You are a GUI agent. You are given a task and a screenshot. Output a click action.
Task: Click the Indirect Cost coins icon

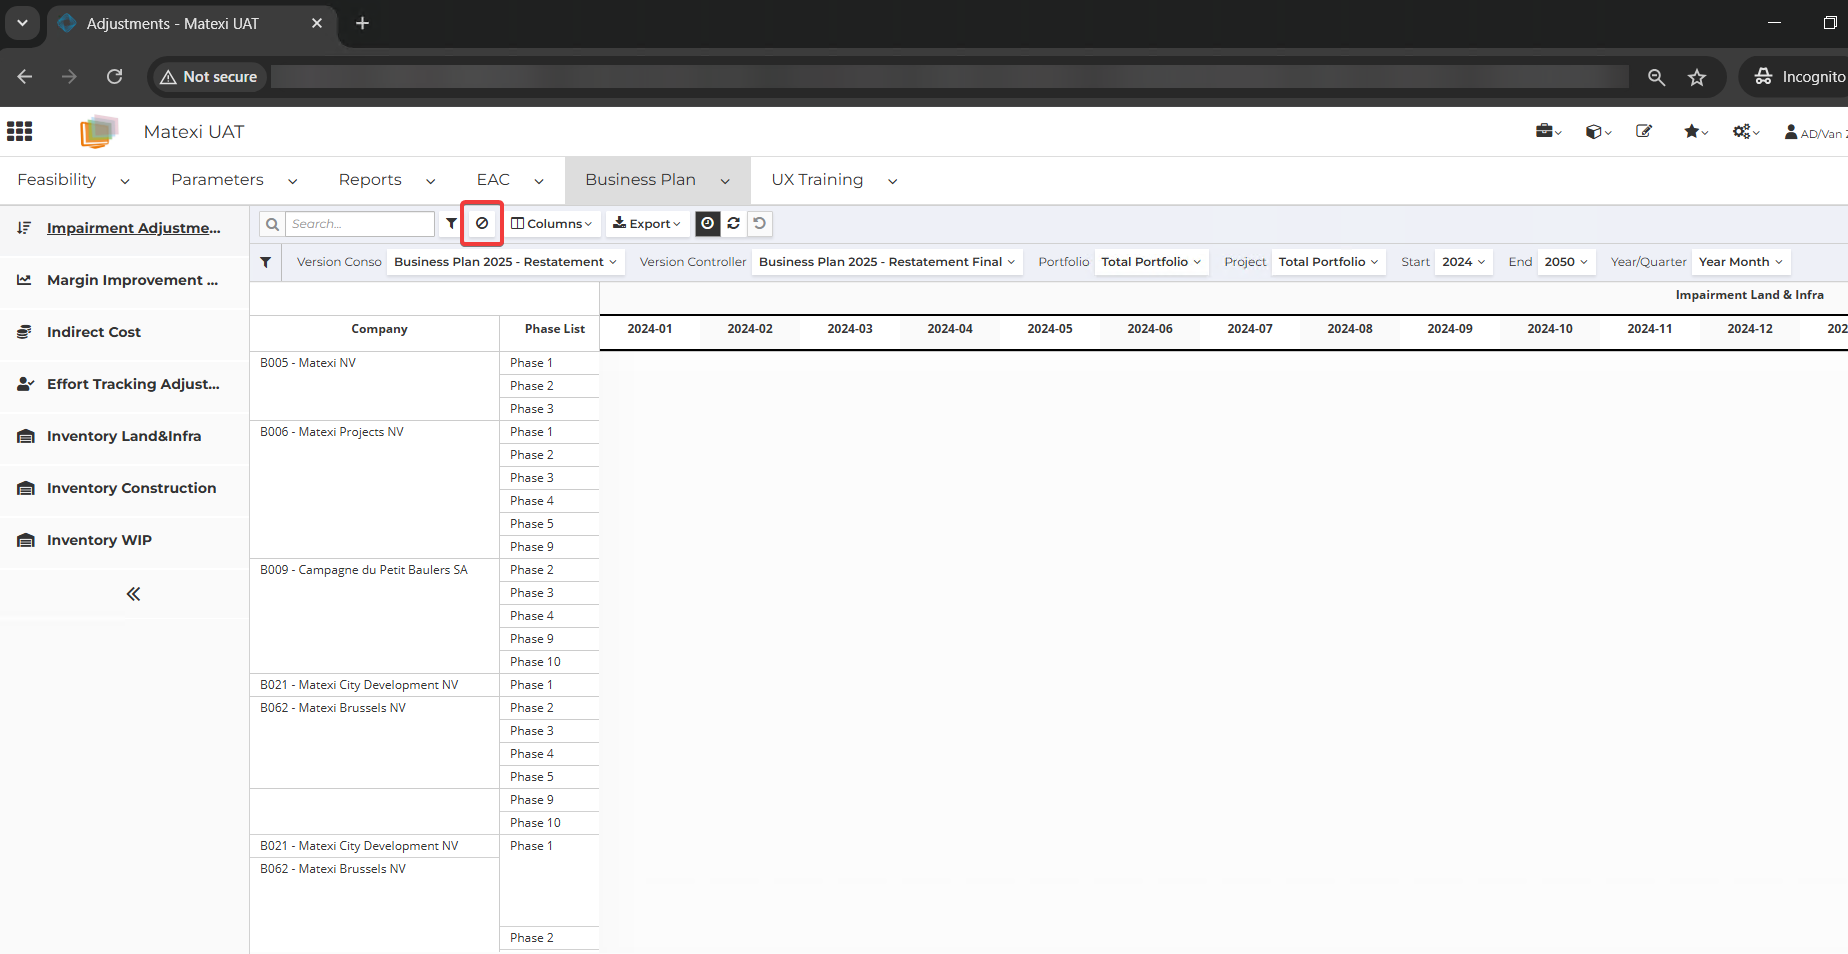pos(24,332)
